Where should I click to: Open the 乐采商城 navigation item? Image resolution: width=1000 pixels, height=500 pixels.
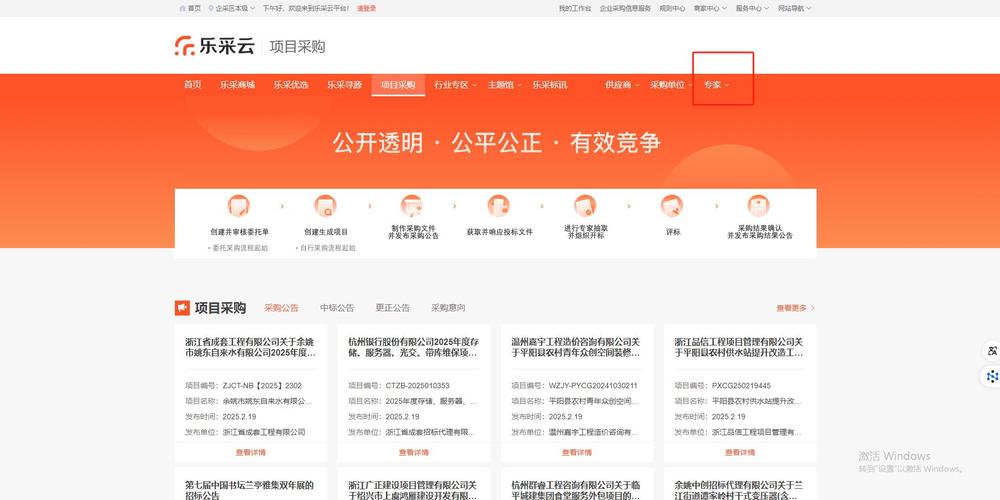click(x=238, y=85)
